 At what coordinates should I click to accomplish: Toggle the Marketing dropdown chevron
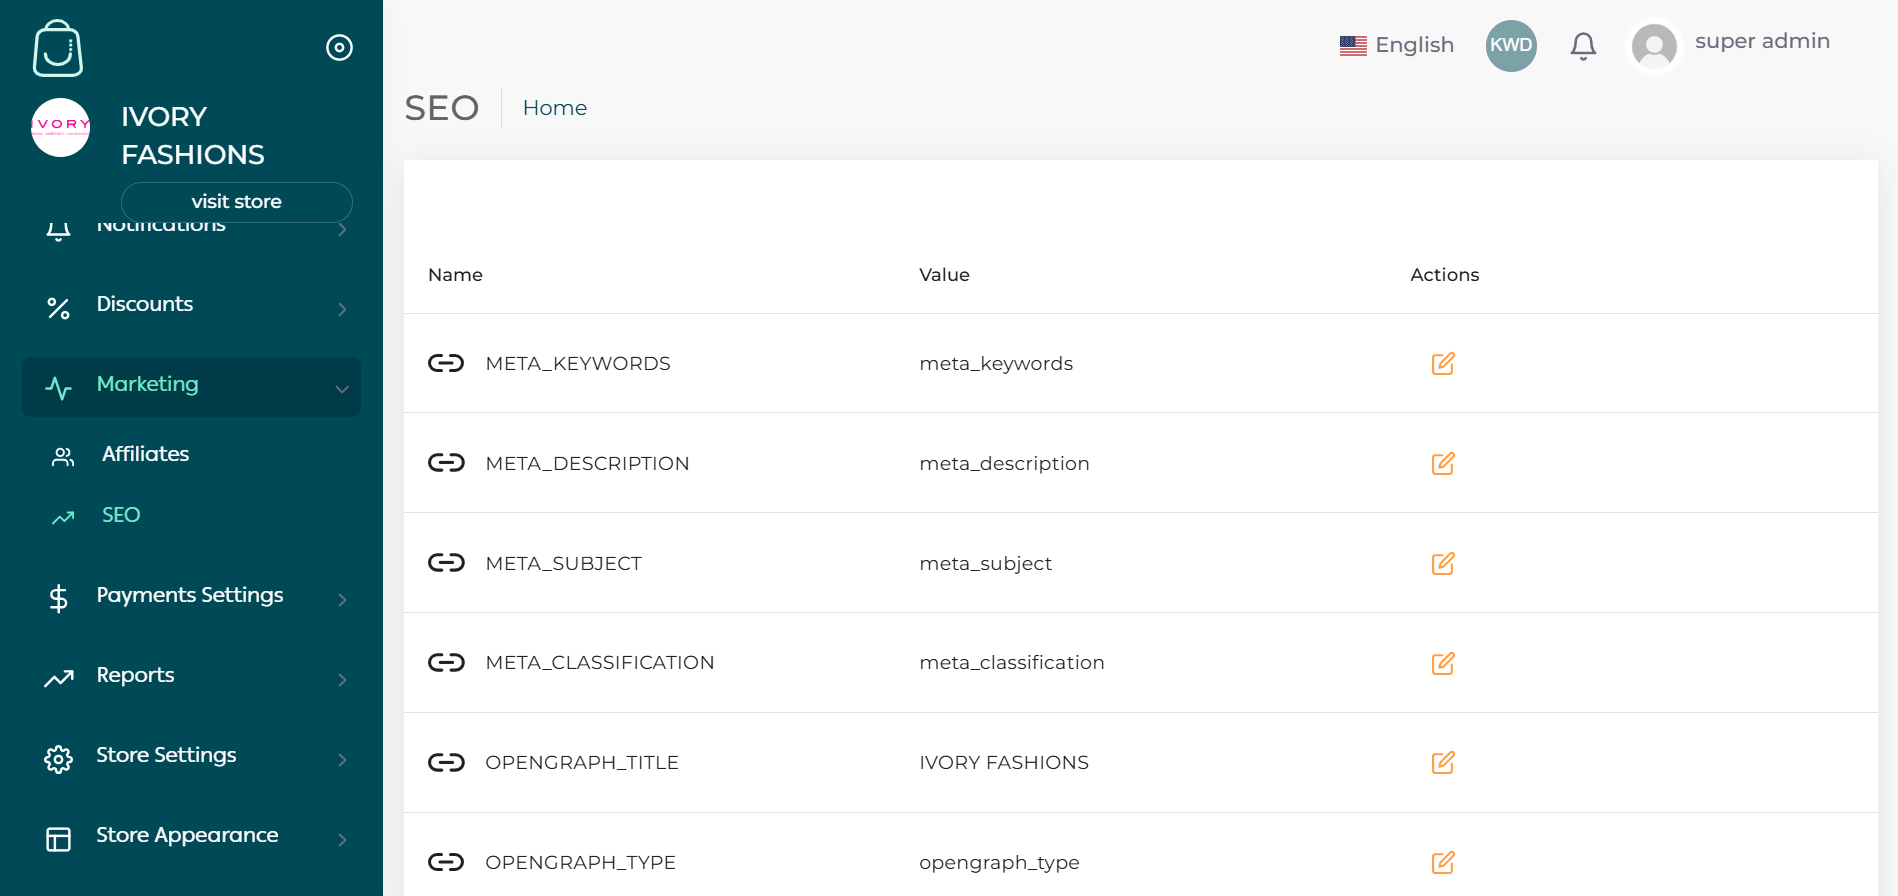[342, 389]
